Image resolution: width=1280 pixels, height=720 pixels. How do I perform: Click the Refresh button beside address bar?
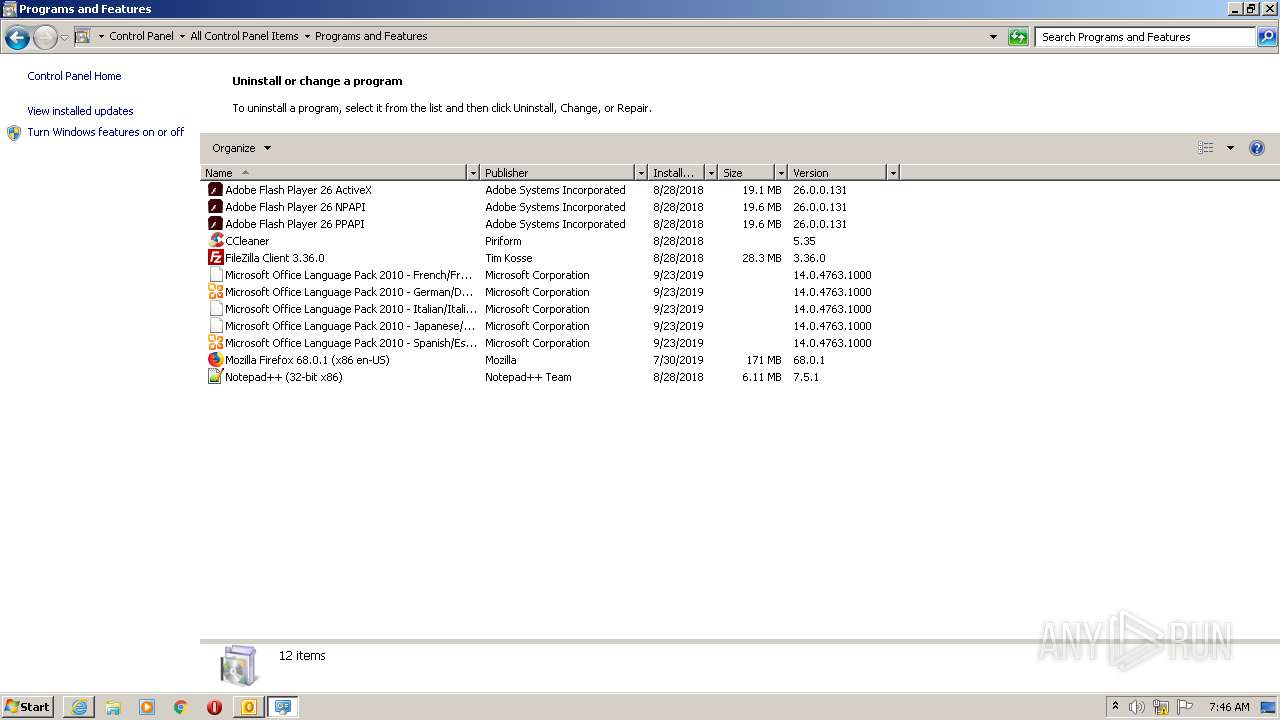coord(1018,37)
